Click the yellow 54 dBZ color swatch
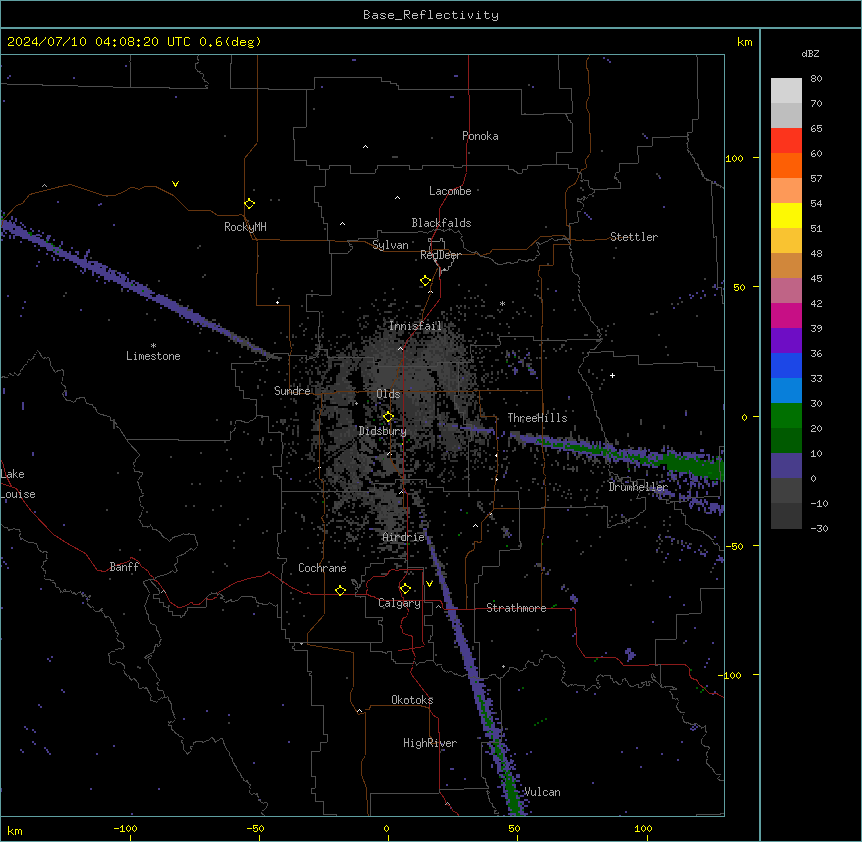862x842 pixels. click(786, 215)
